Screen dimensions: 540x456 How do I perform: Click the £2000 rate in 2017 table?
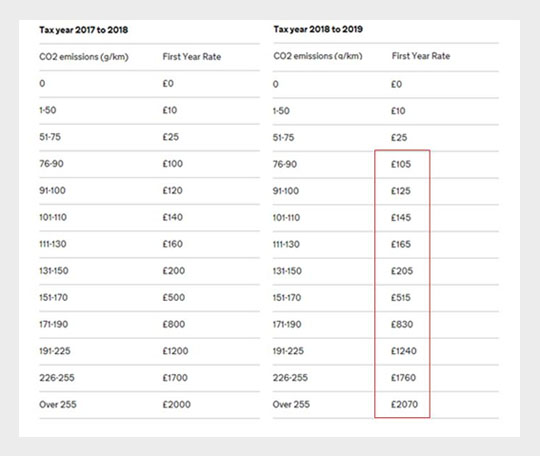pyautogui.click(x=176, y=404)
